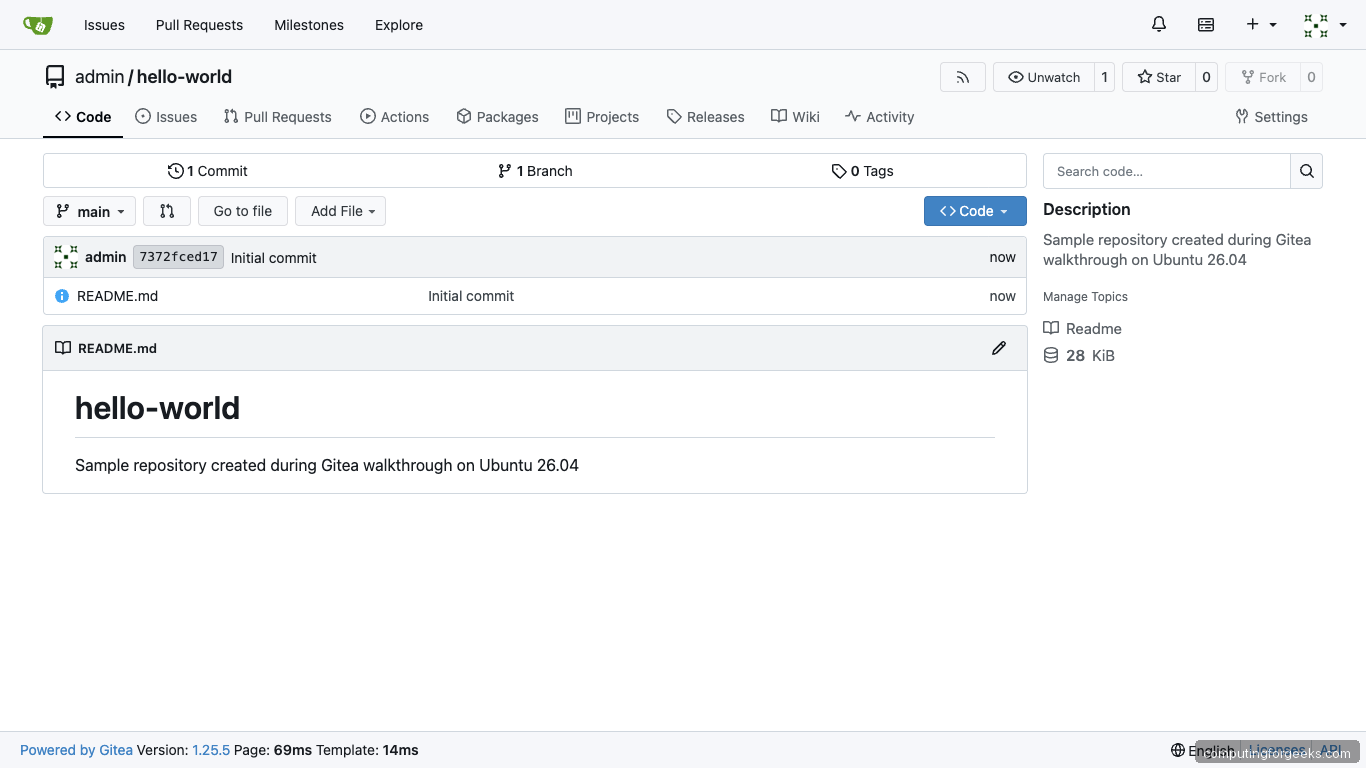The height and width of the screenshot is (768, 1366).
Task: Open the blue Code dropdown
Action: point(974,211)
